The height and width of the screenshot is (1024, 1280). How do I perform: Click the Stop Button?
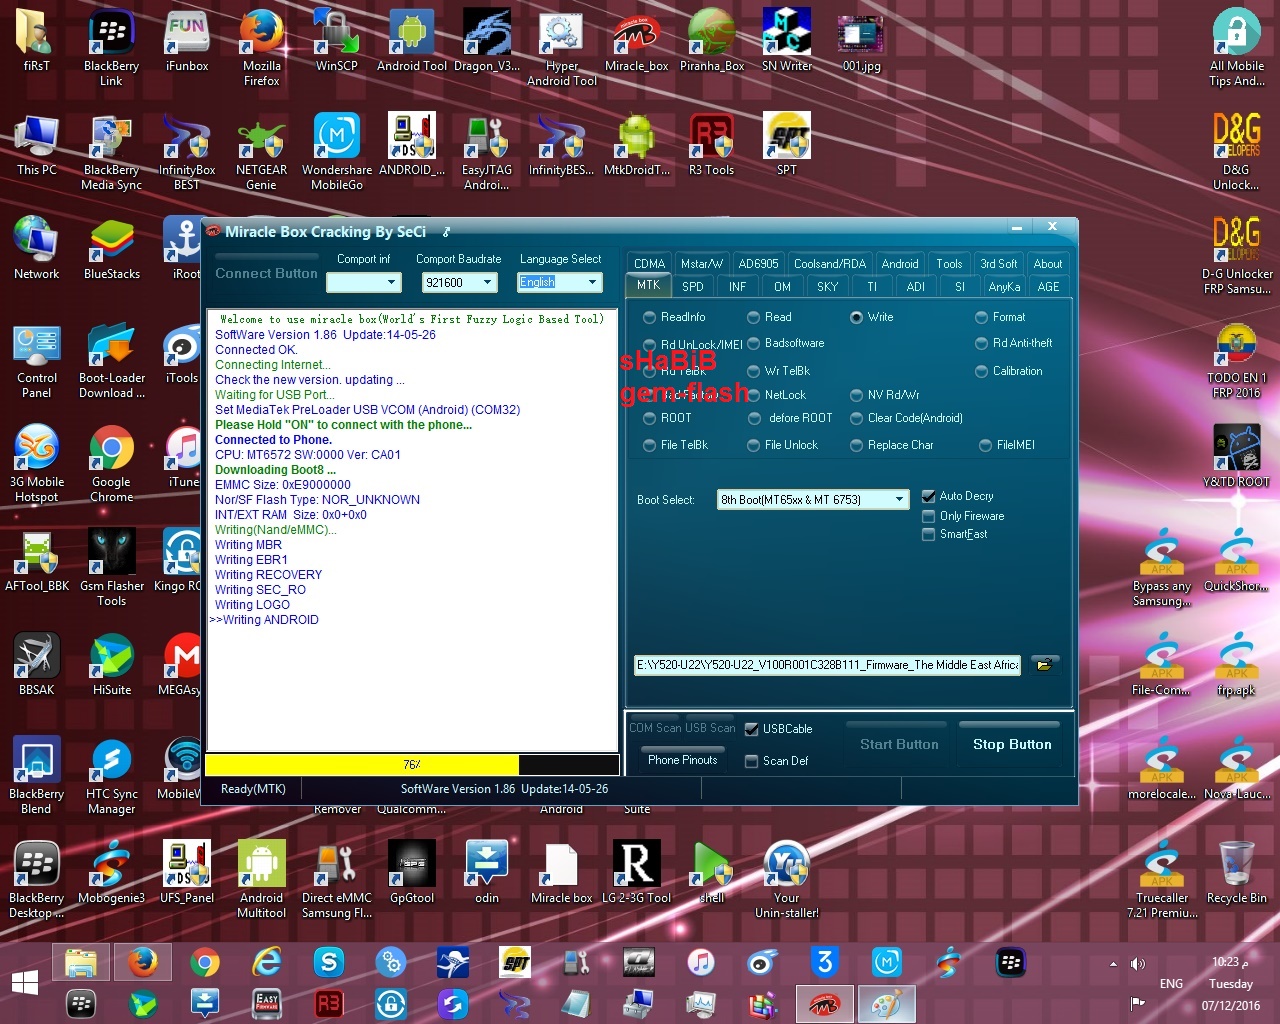(x=1012, y=744)
